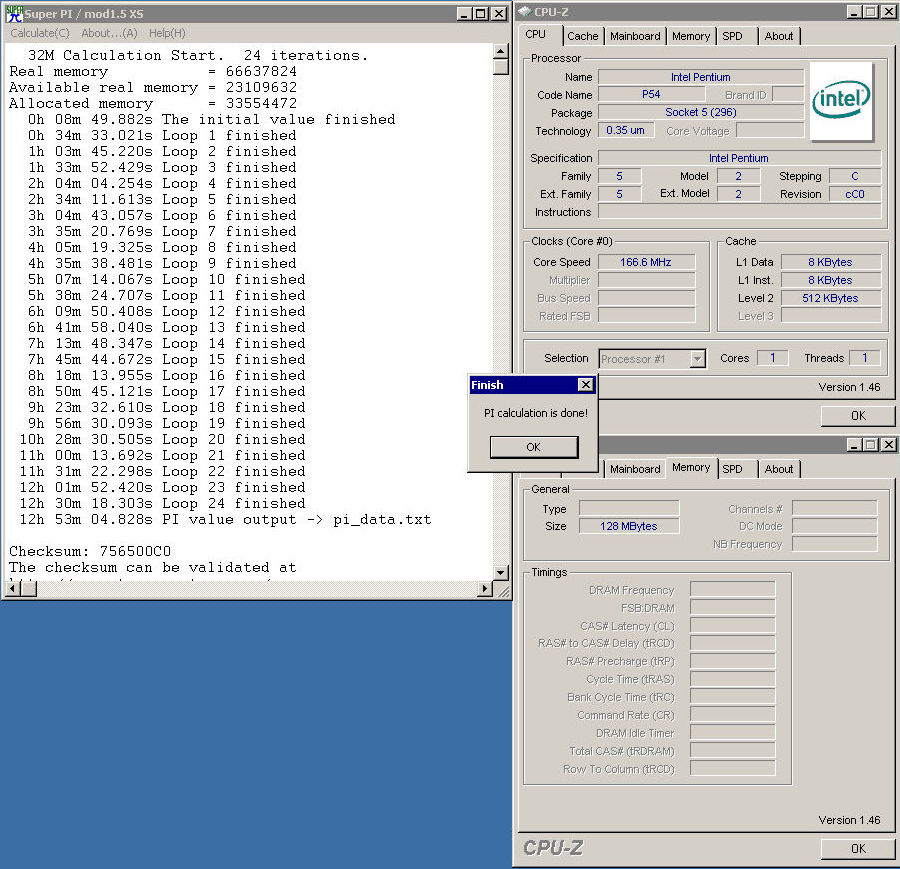Screen dimensions: 900x869
Task: Close the lower CPU-Z window
Action: click(x=888, y=445)
